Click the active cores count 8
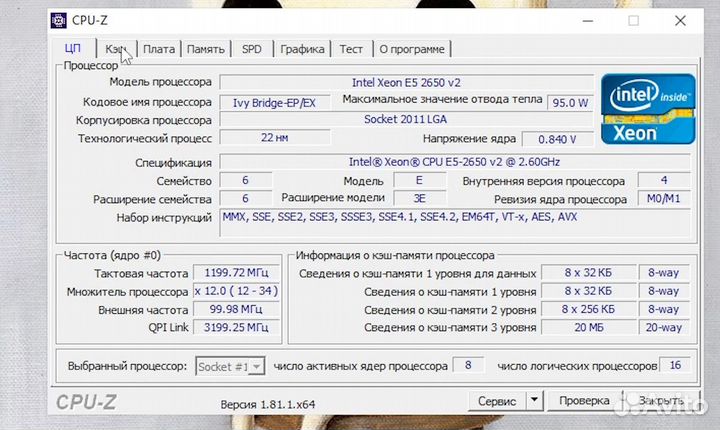 (x=468, y=365)
